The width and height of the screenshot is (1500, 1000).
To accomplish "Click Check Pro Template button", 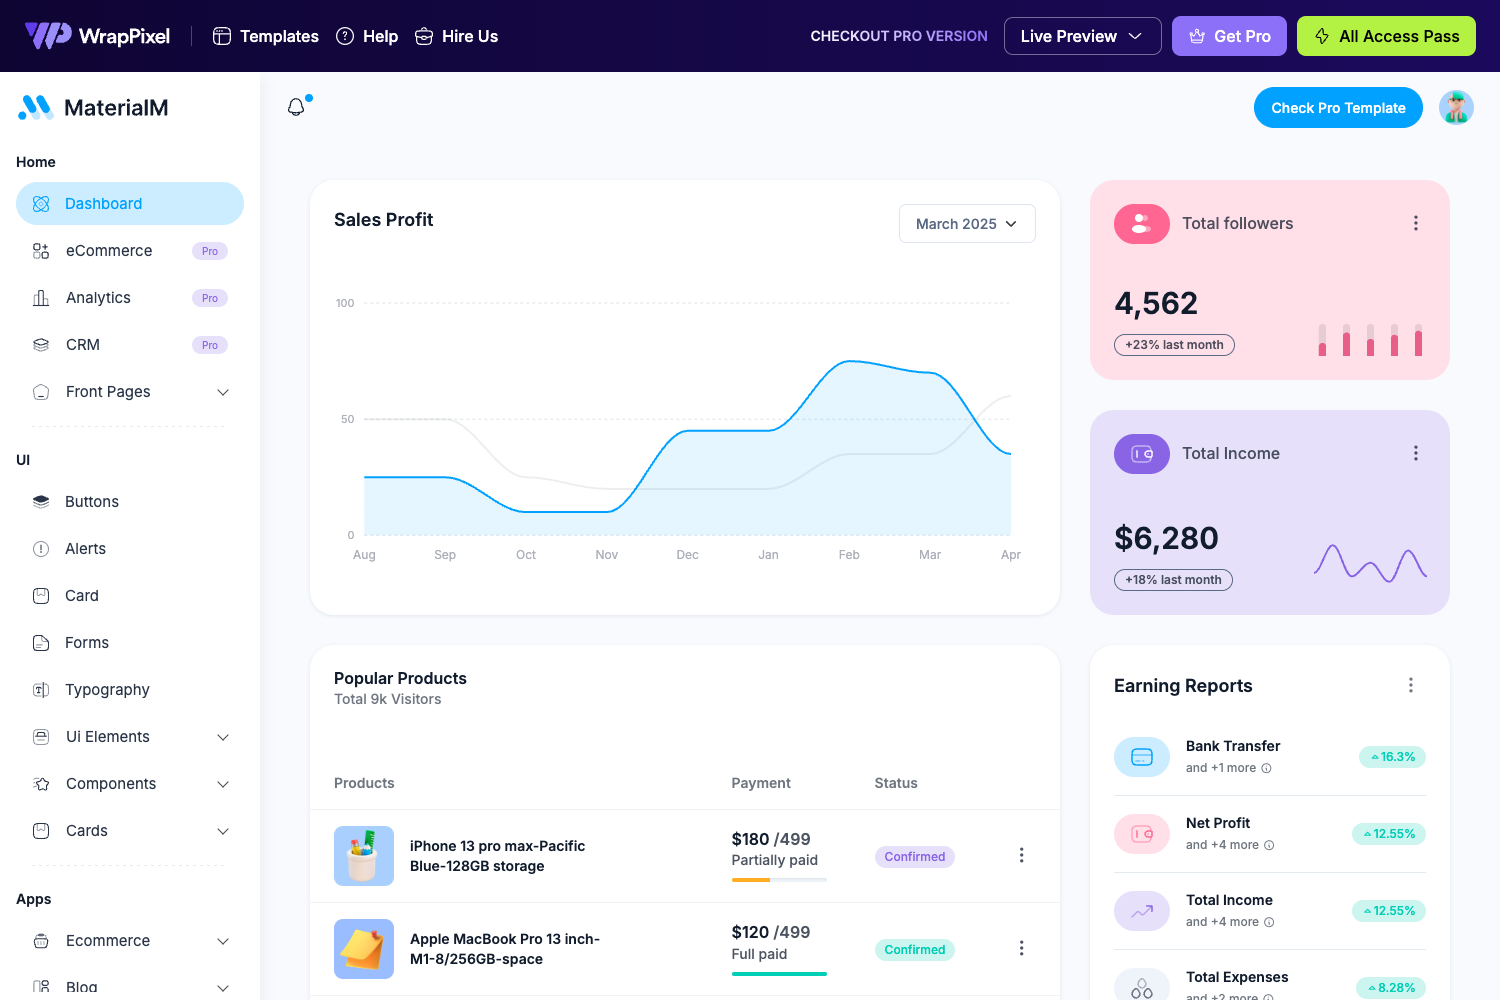I will click(1338, 107).
